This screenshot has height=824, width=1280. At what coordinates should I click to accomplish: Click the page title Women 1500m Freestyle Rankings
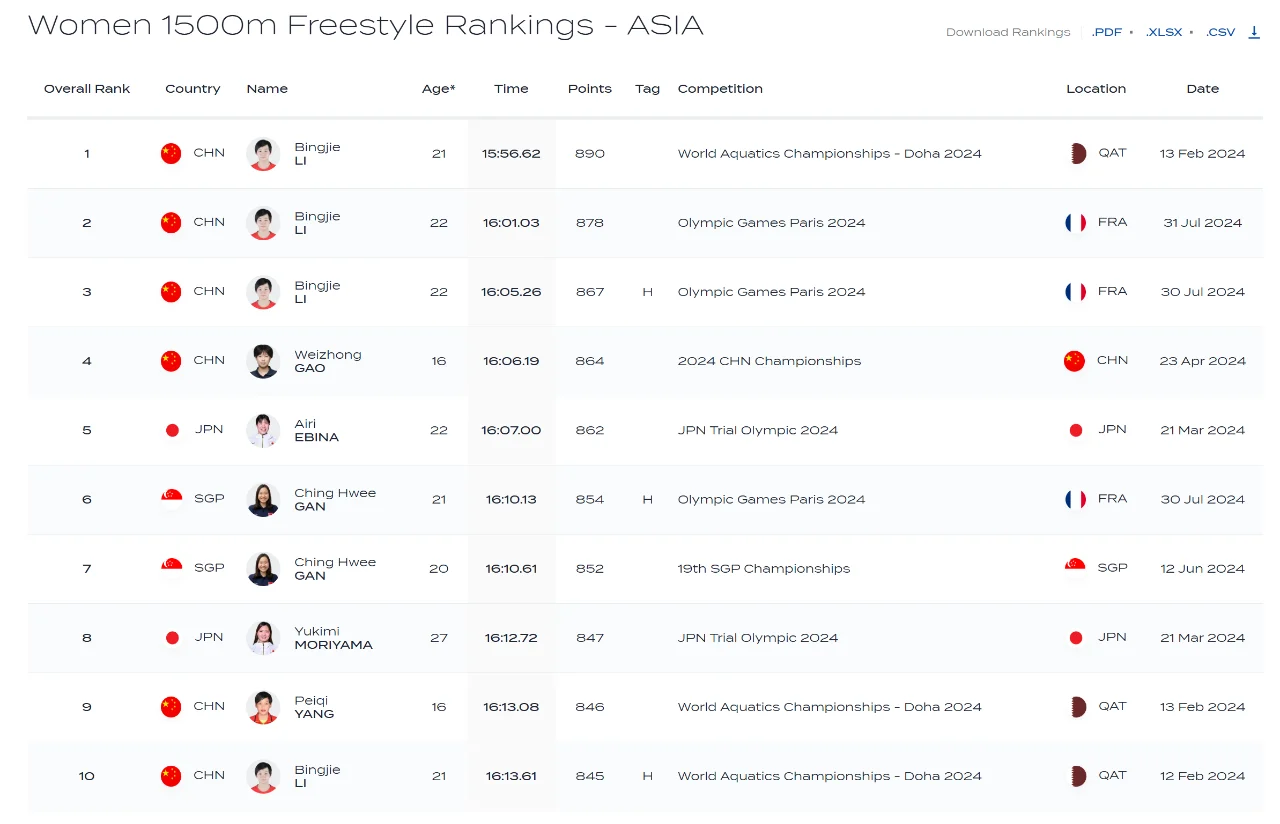[x=366, y=25]
